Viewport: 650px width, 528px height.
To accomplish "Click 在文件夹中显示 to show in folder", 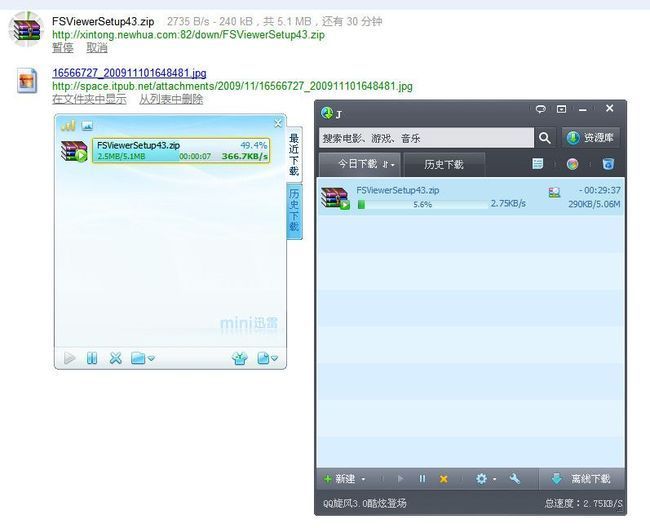I will click(90, 99).
